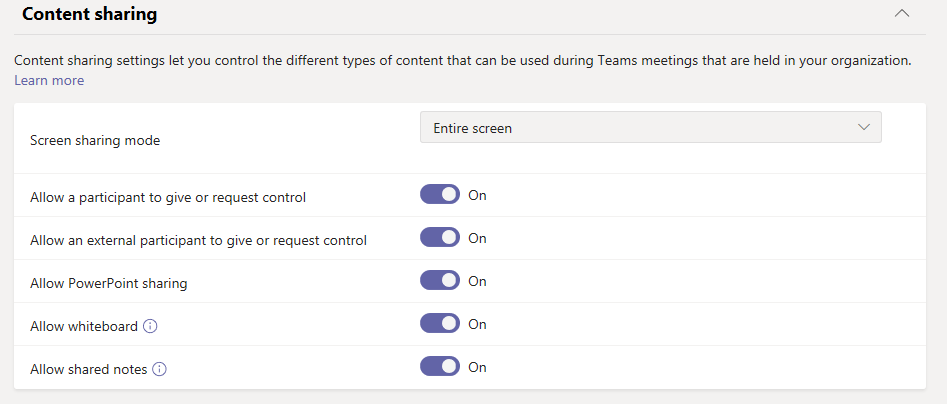Click the On text beside PowerPoint sharing toggle
The width and height of the screenshot is (947, 404).
477,281
